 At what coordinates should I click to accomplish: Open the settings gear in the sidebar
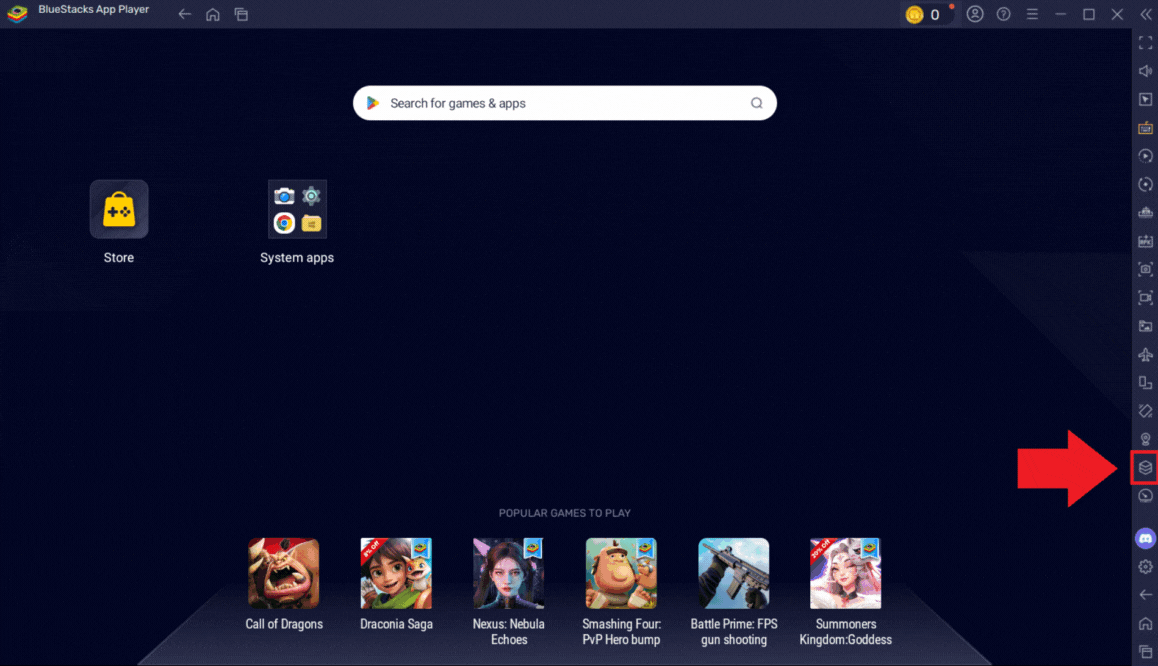coord(1145,567)
